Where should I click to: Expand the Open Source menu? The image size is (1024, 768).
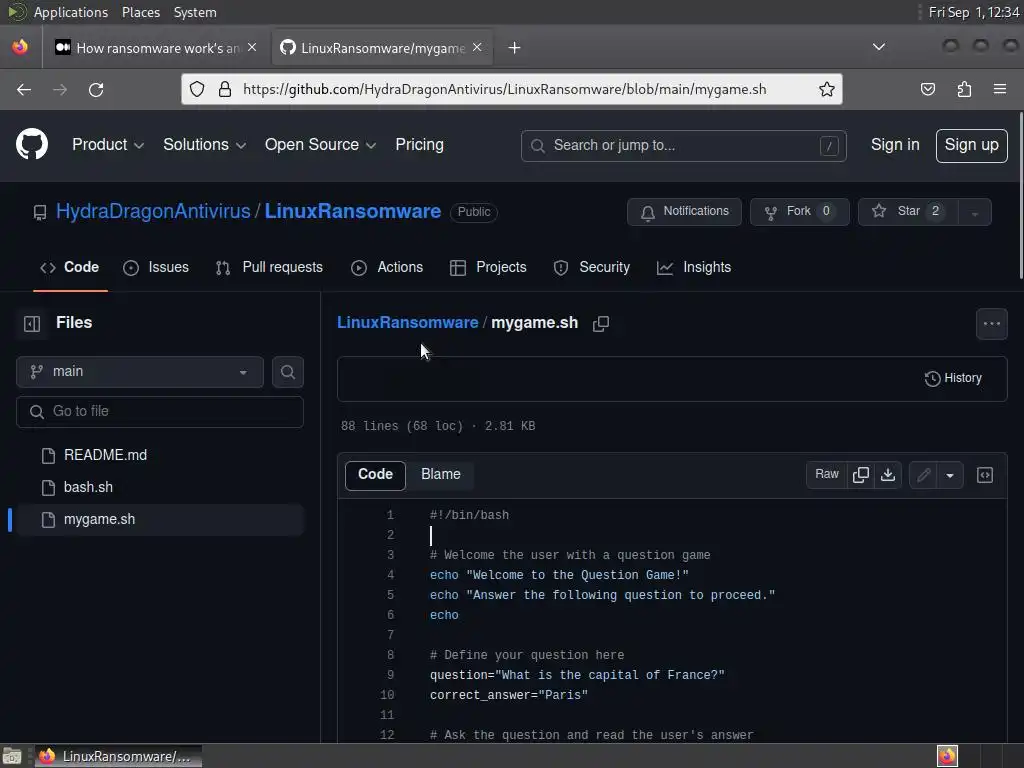click(320, 145)
